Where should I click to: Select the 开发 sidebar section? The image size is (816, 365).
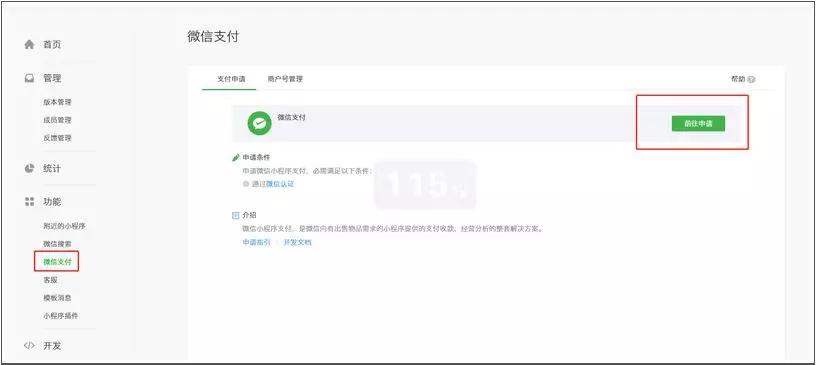click(x=52, y=345)
